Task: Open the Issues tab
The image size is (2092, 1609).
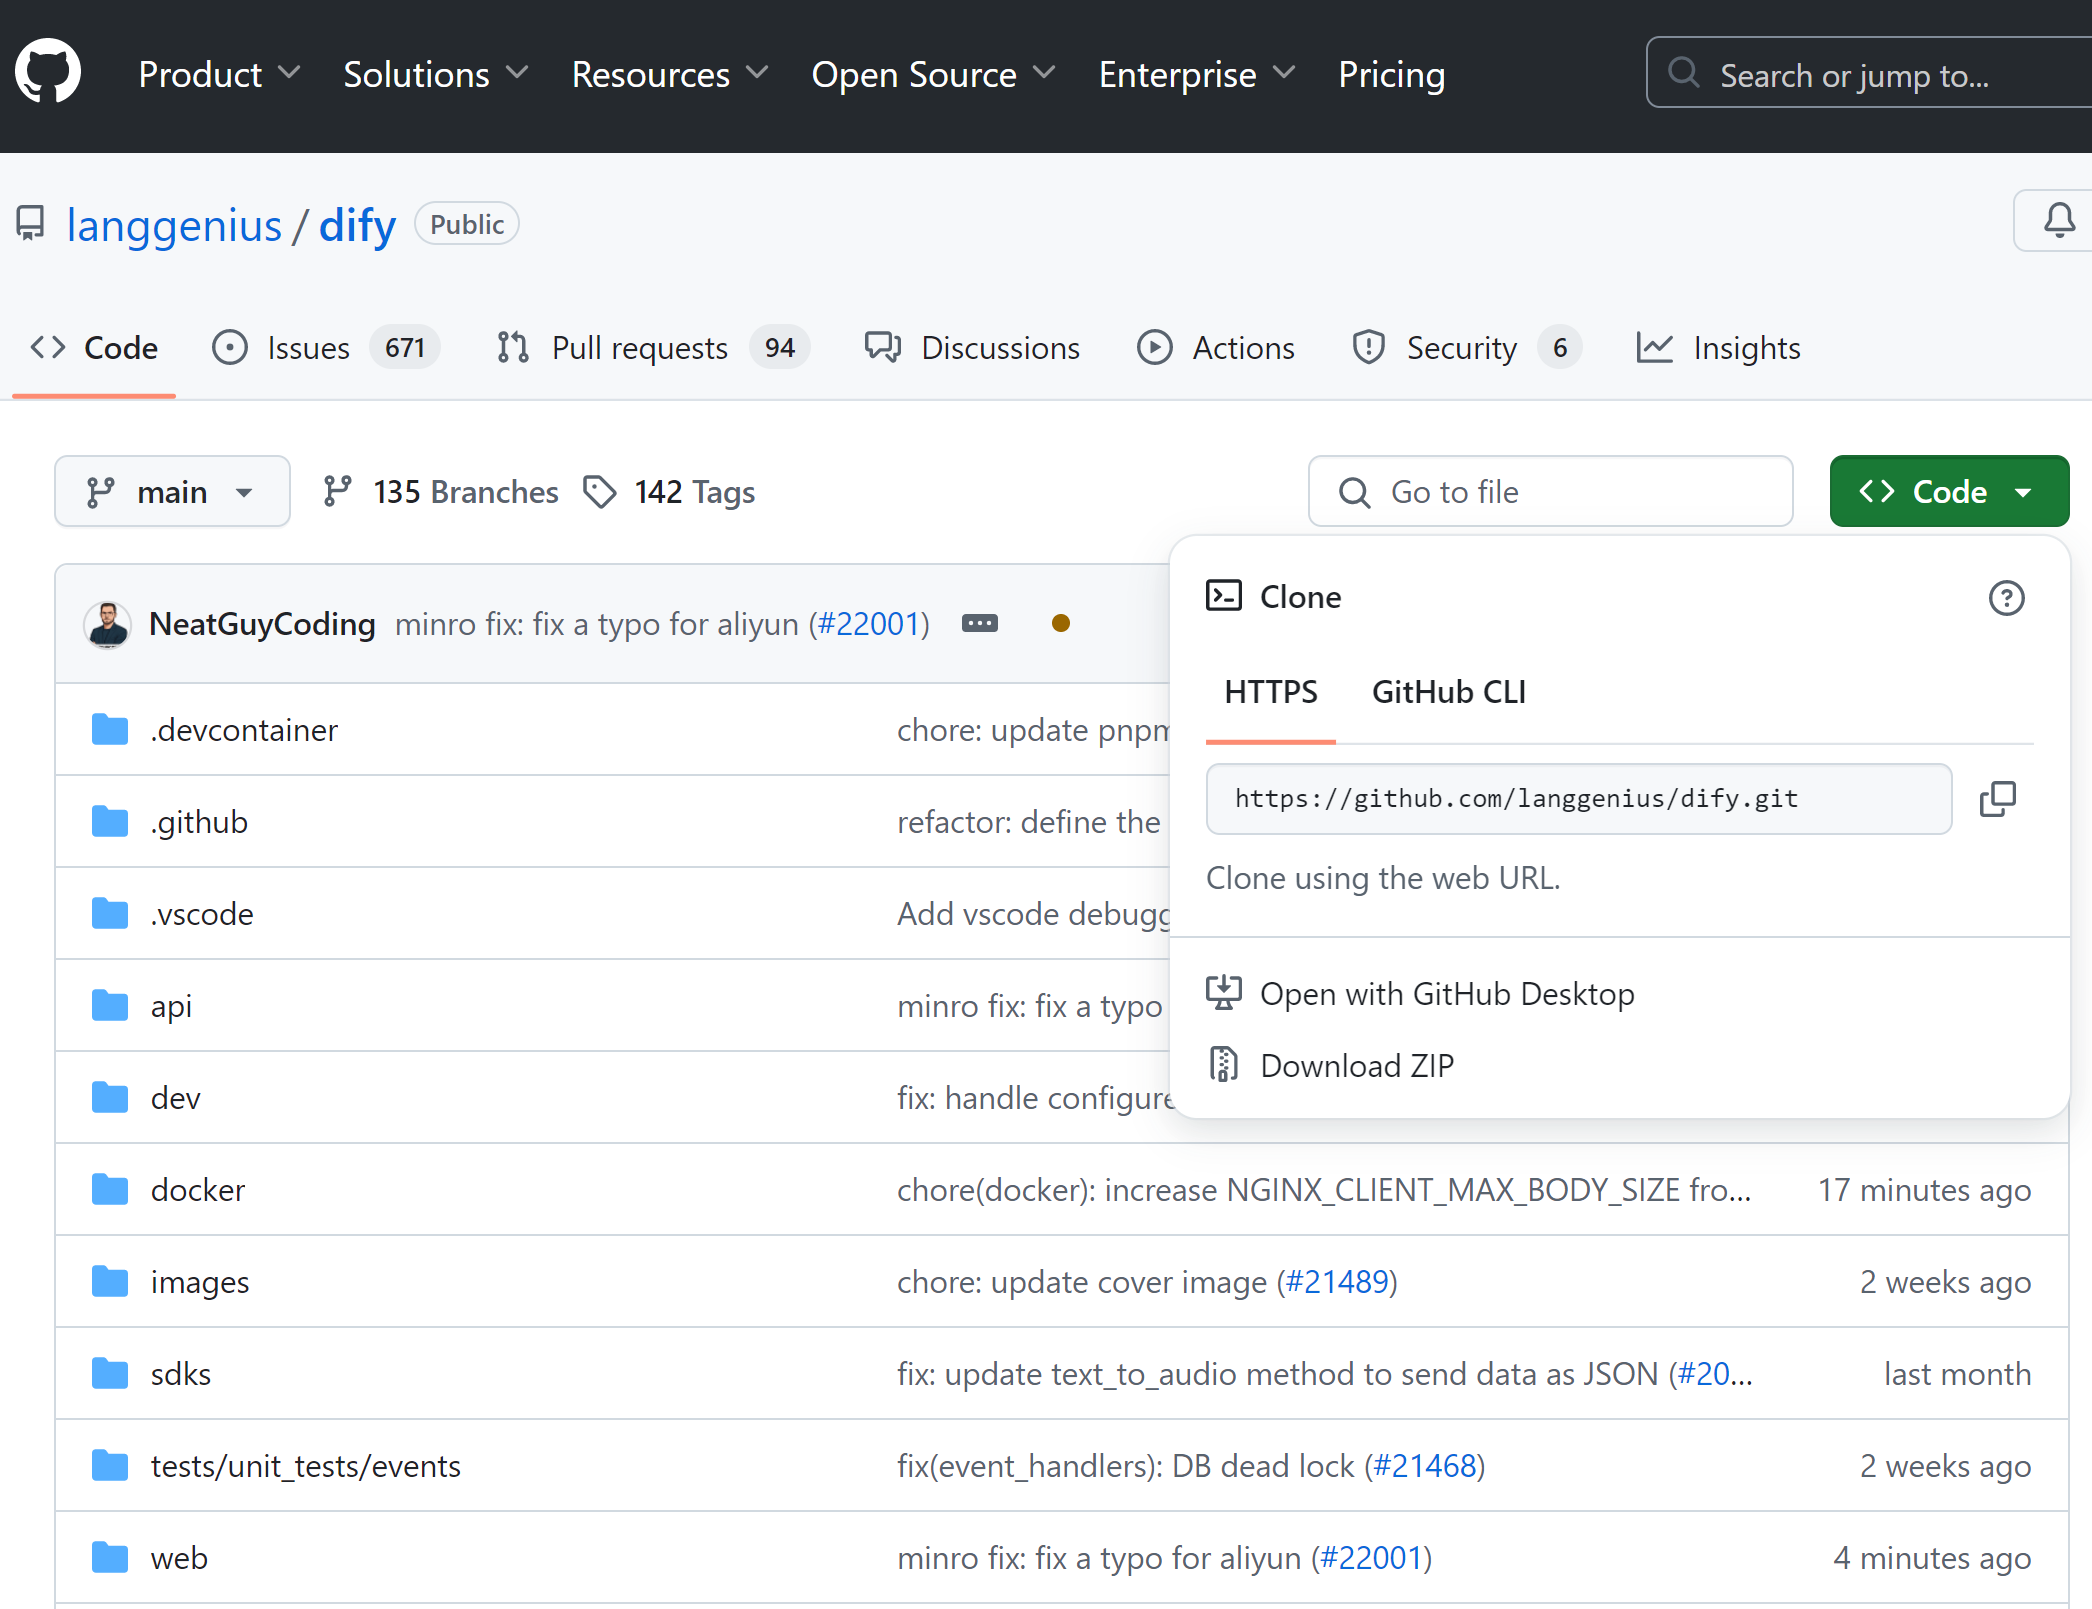Action: click(x=325, y=348)
